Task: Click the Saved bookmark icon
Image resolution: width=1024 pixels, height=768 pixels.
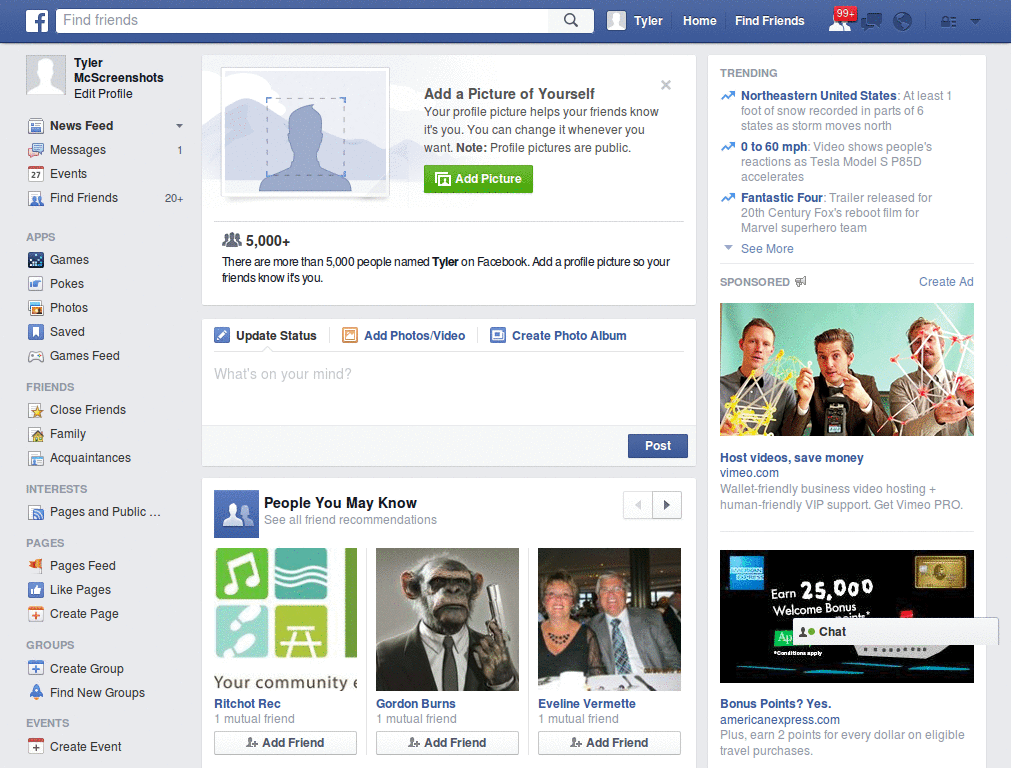Action: point(36,332)
